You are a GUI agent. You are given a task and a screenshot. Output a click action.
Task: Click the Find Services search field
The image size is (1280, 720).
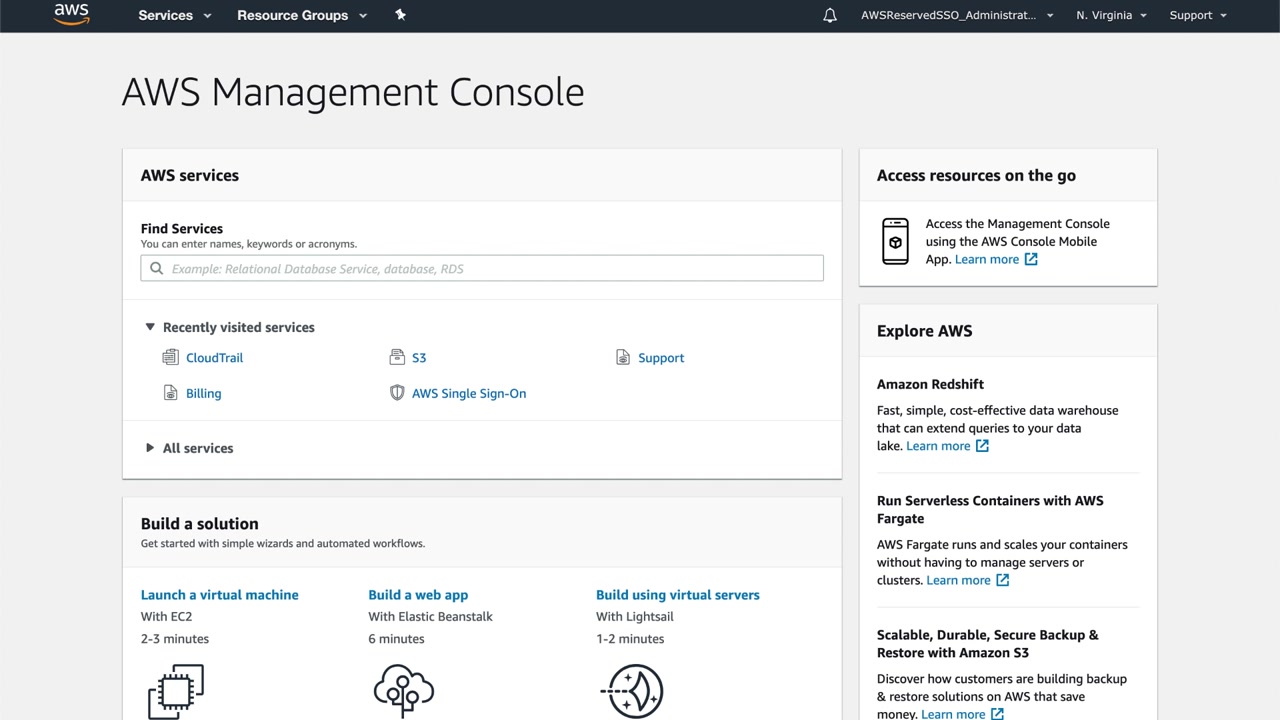tap(482, 268)
